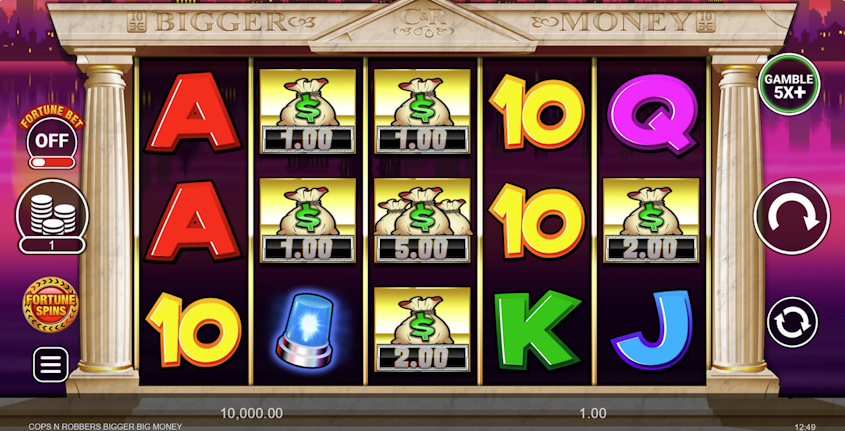Click the large spin button
This screenshot has width=845, height=431.
click(792, 217)
